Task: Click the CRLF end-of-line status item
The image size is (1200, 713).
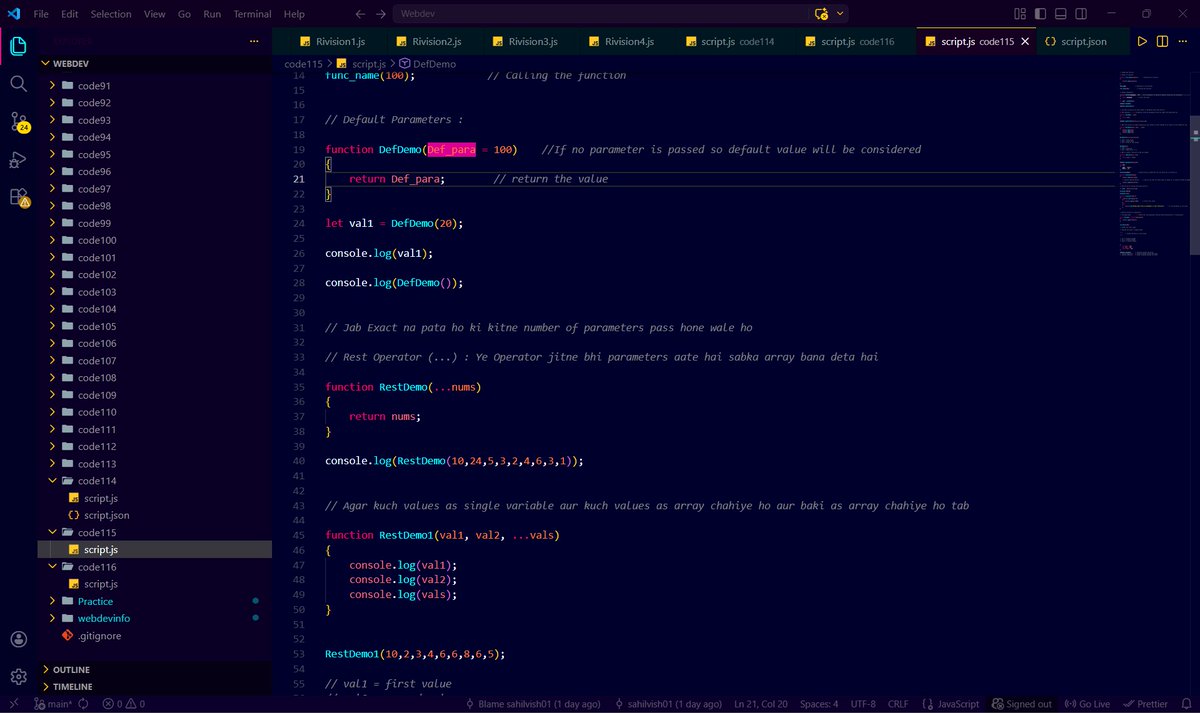Action: point(898,704)
